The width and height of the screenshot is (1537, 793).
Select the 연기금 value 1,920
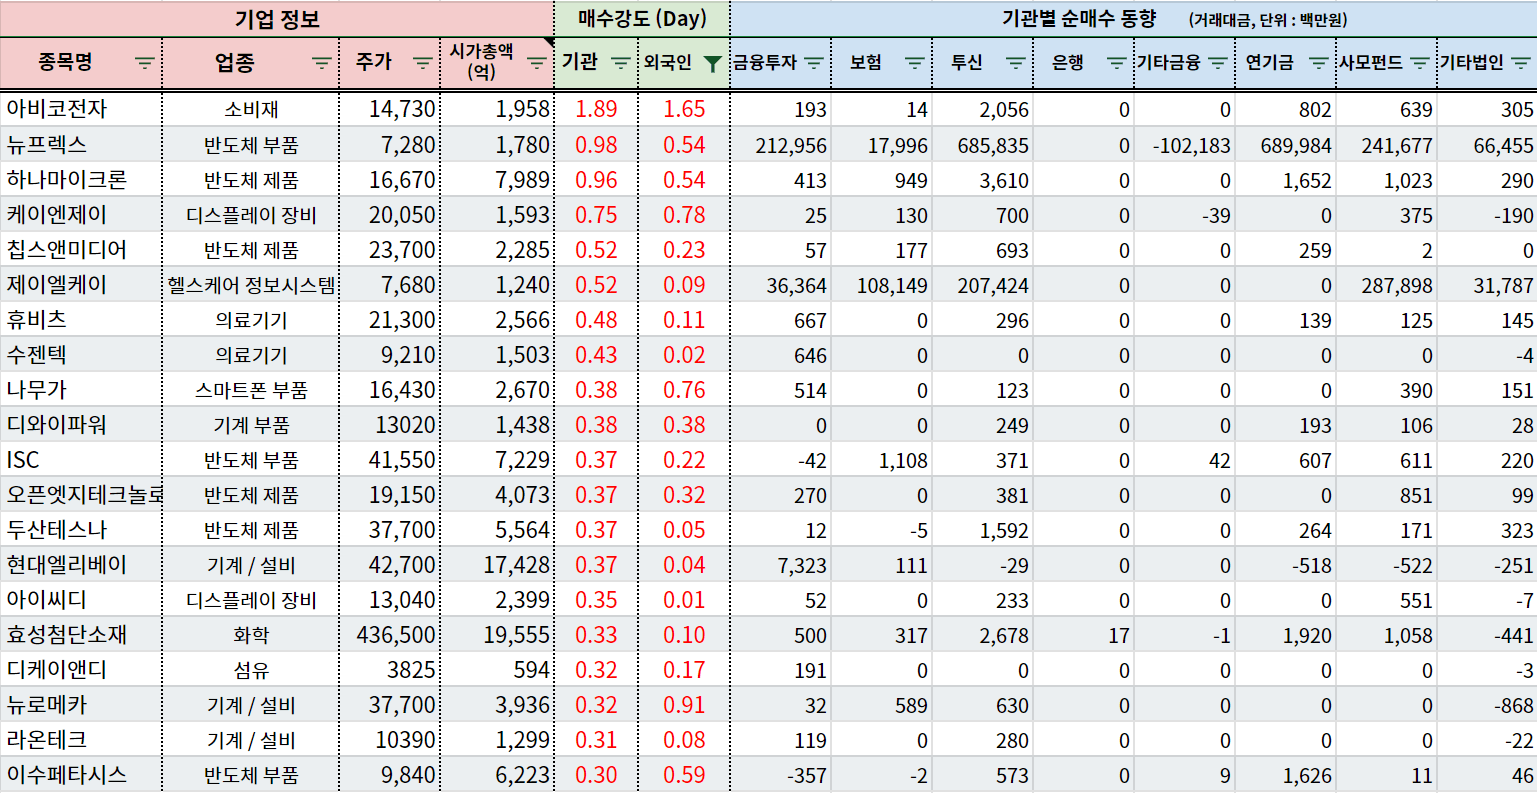tap(1286, 635)
